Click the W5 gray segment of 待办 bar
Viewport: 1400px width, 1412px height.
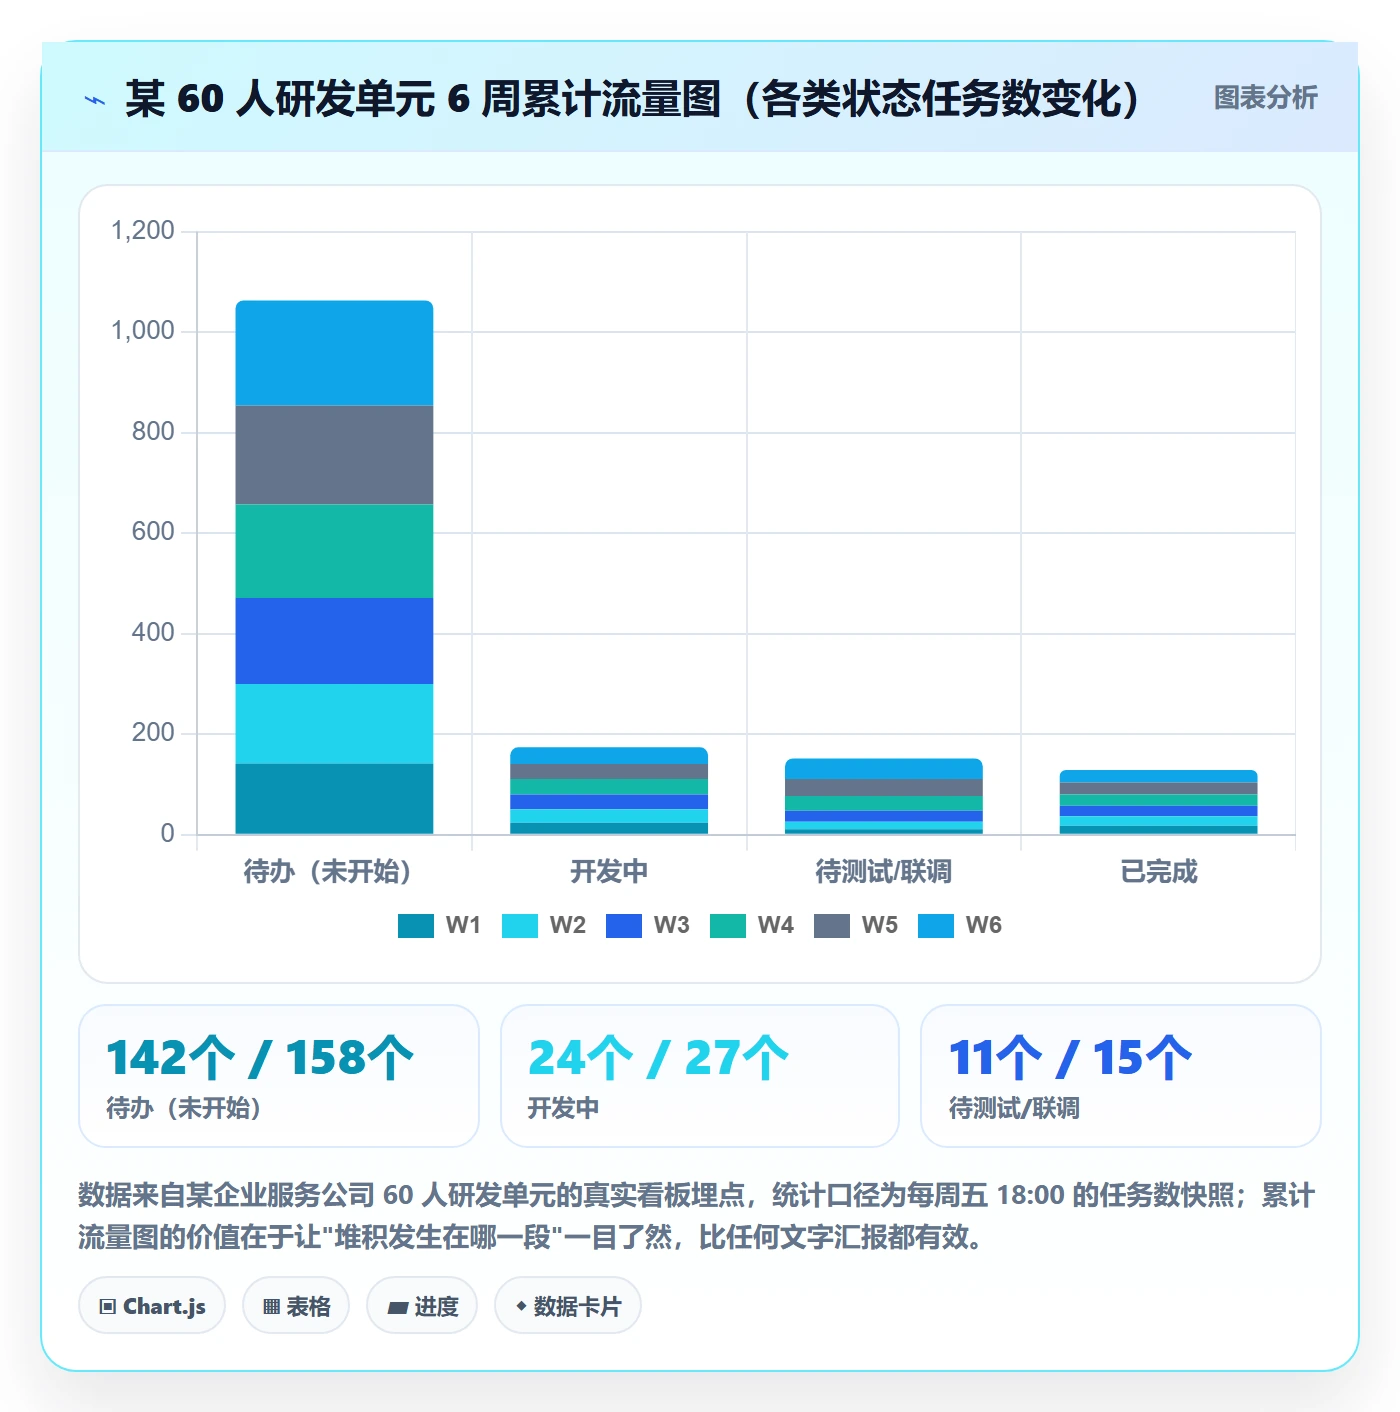click(334, 455)
